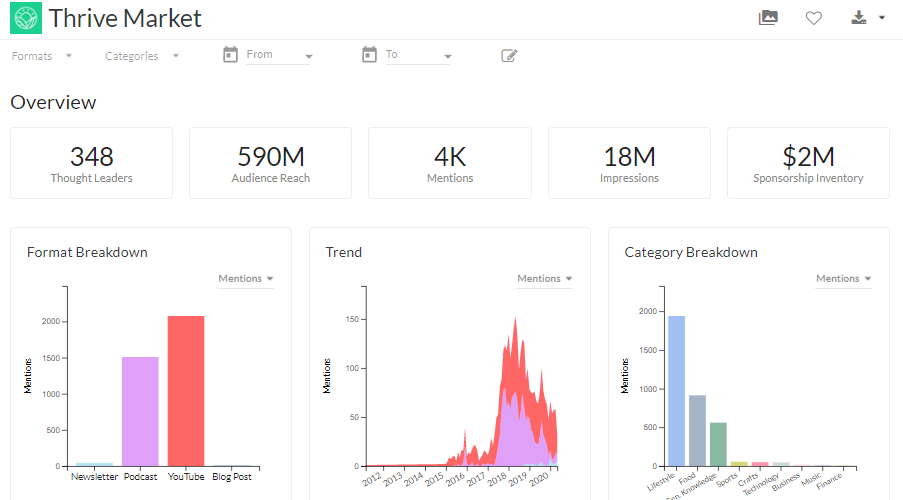Click the Category Breakdown heading

[691, 252]
